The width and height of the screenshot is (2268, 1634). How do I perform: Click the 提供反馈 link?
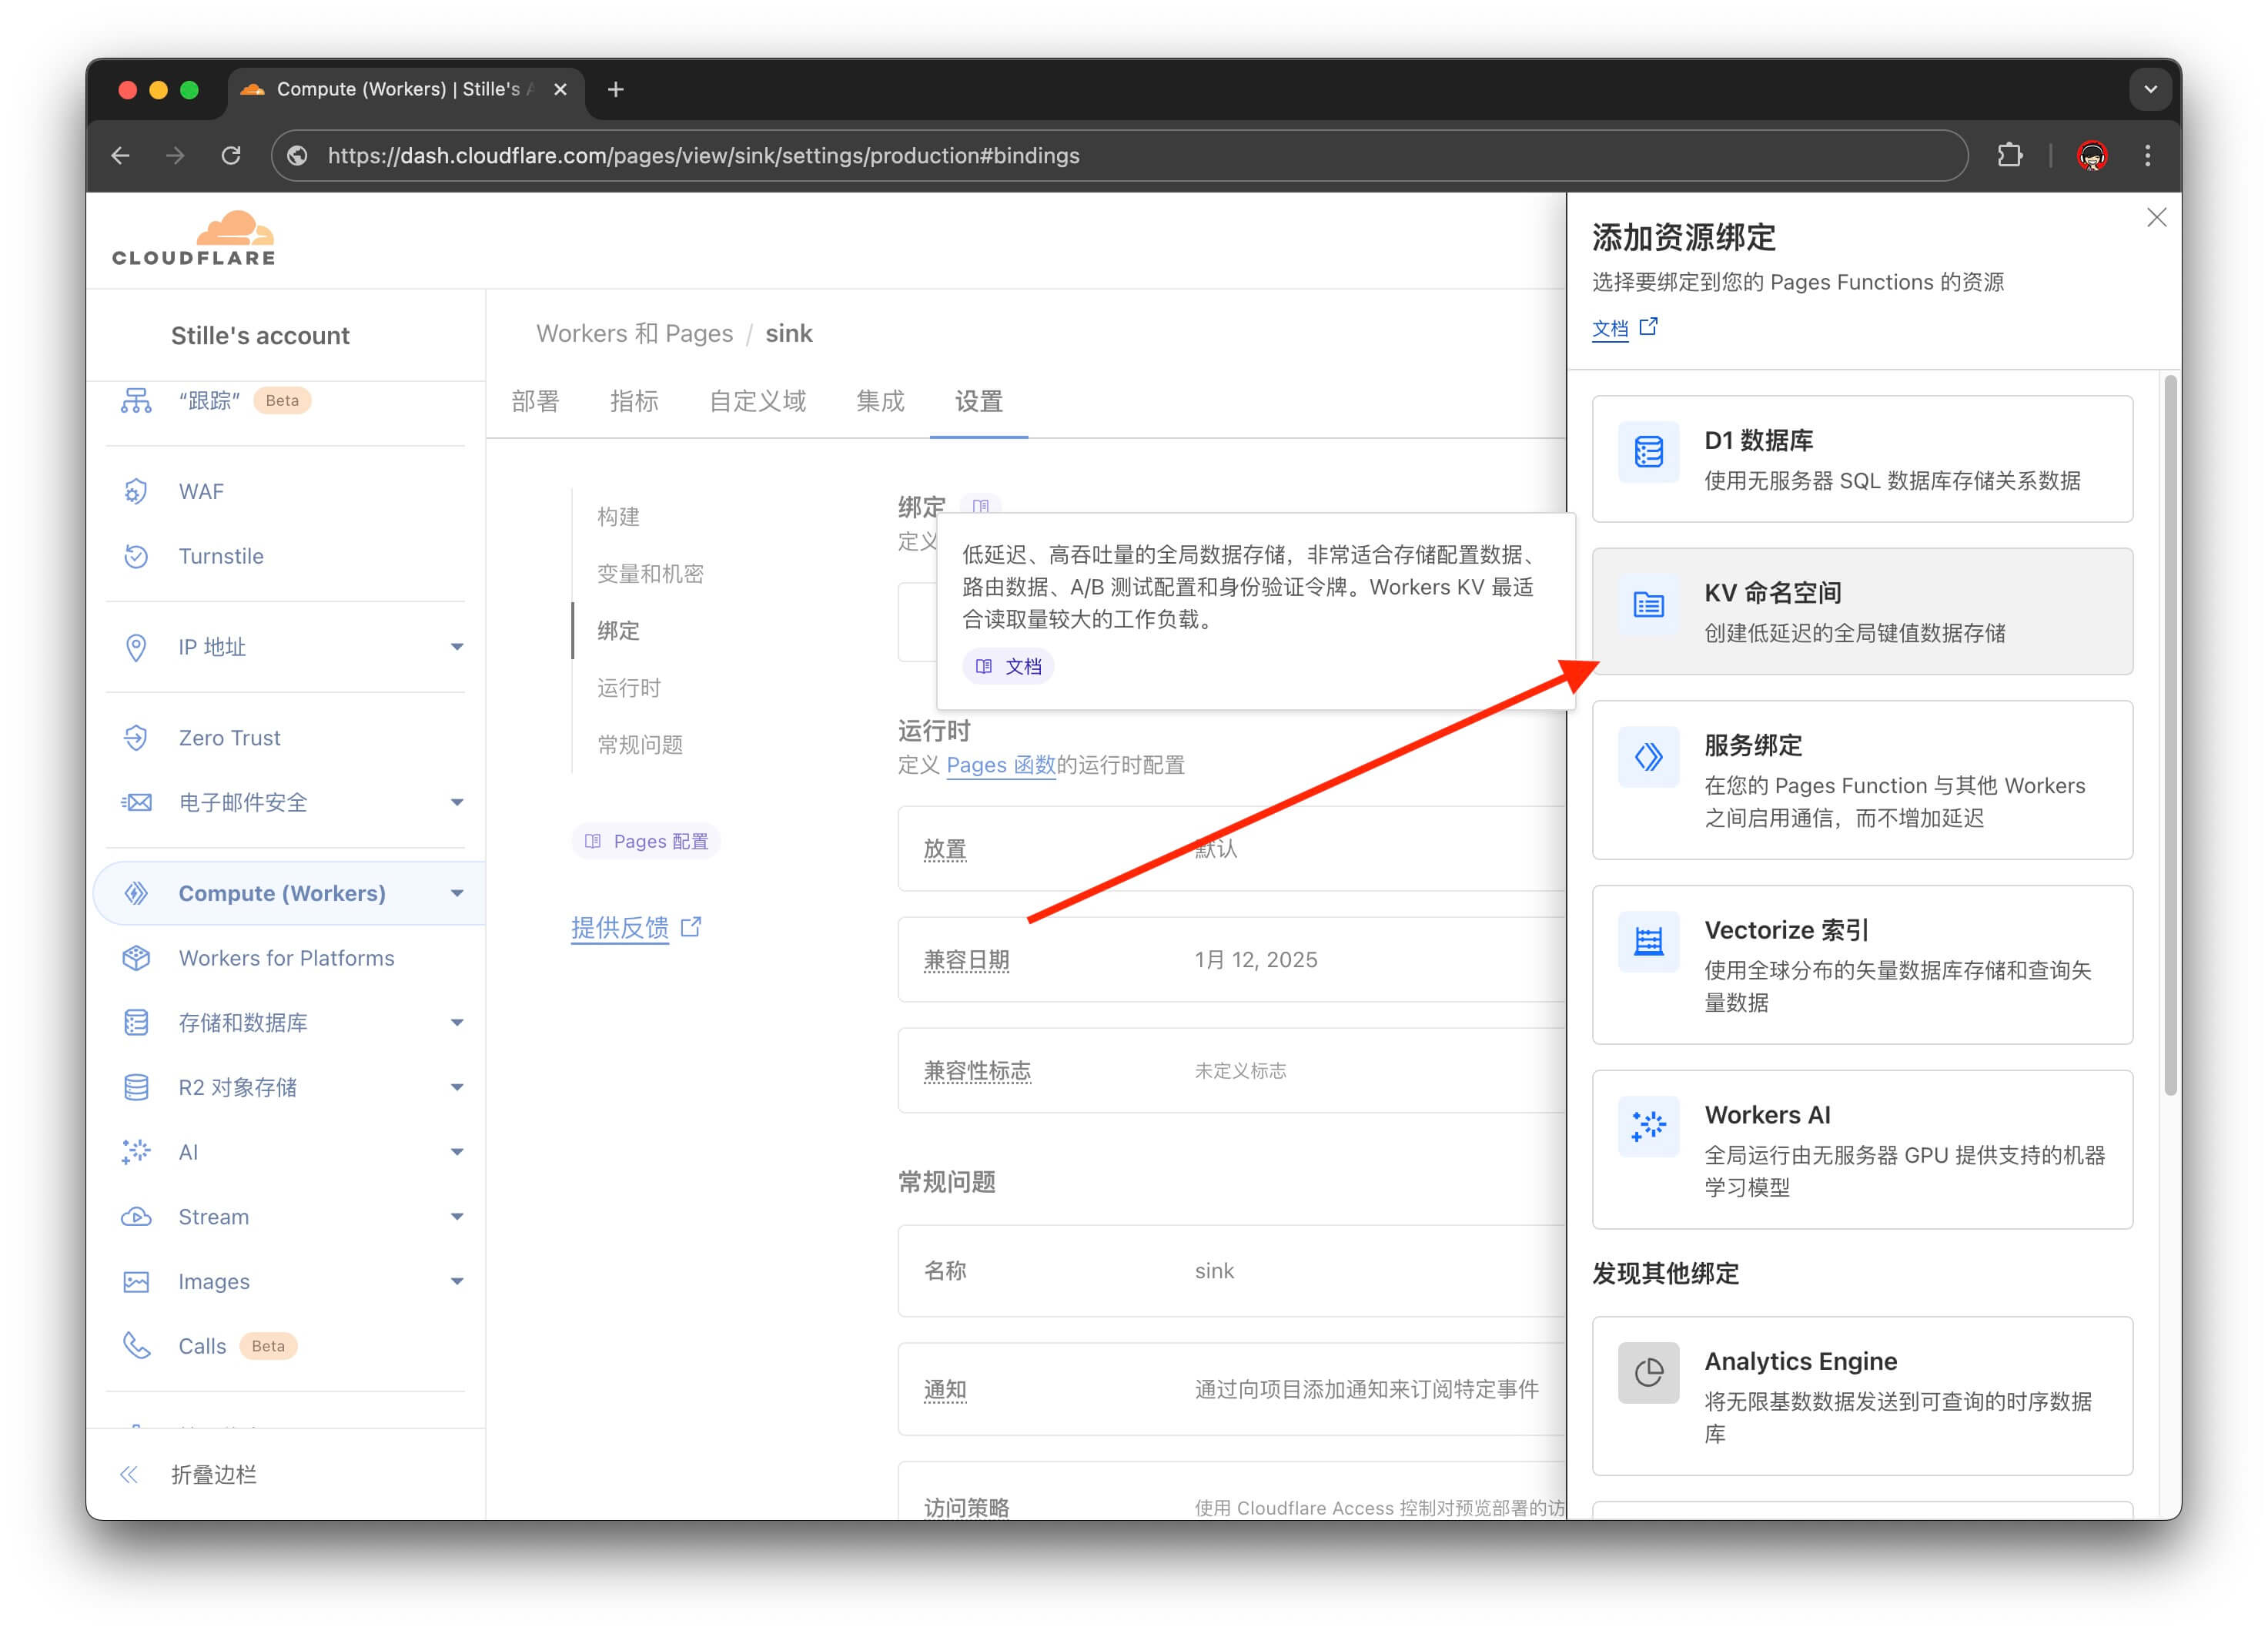[636, 927]
